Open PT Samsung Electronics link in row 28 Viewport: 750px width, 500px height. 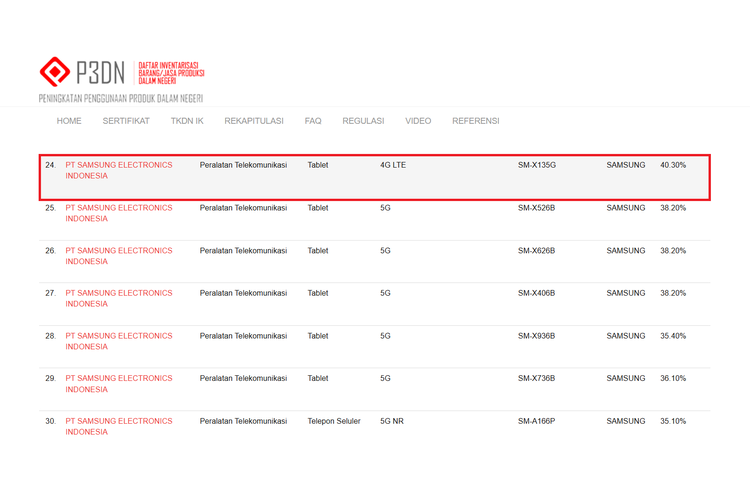119,341
